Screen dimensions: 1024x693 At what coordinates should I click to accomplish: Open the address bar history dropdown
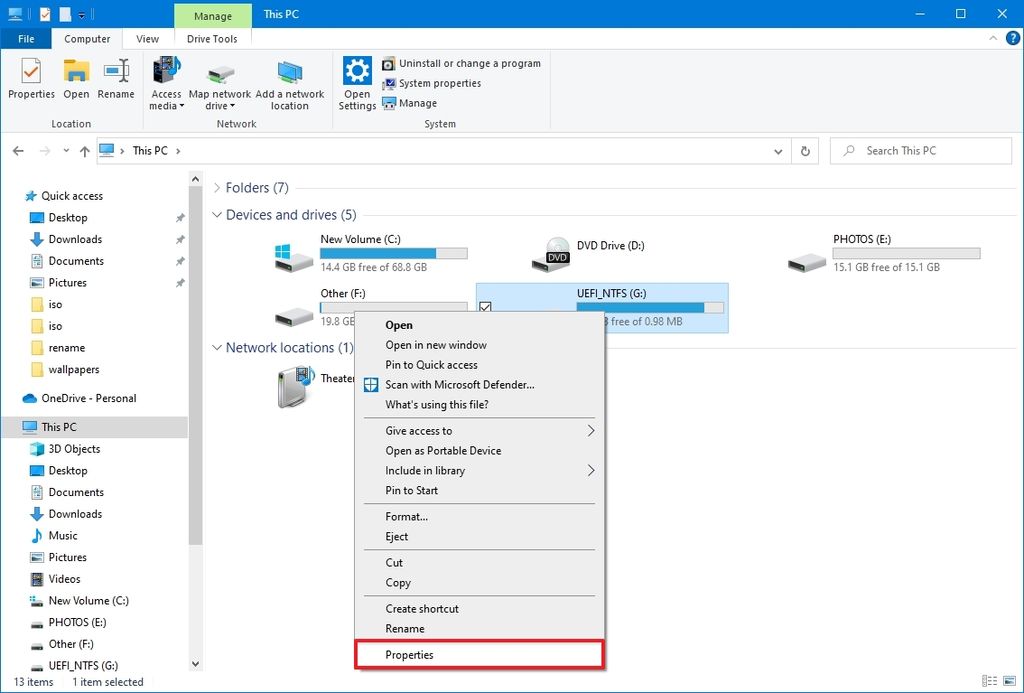pyautogui.click(x=778, y=150)
